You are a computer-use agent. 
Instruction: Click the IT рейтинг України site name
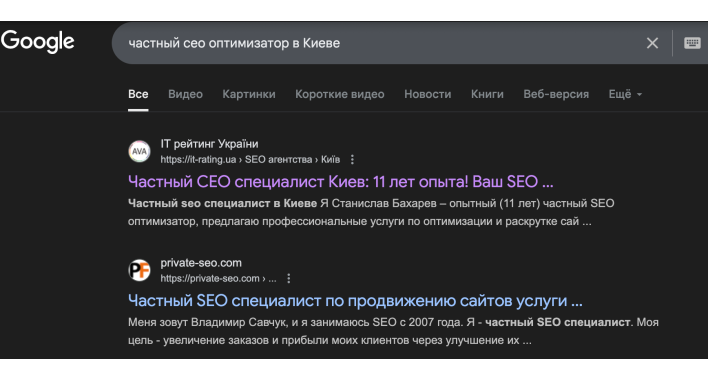coord(210,144)
